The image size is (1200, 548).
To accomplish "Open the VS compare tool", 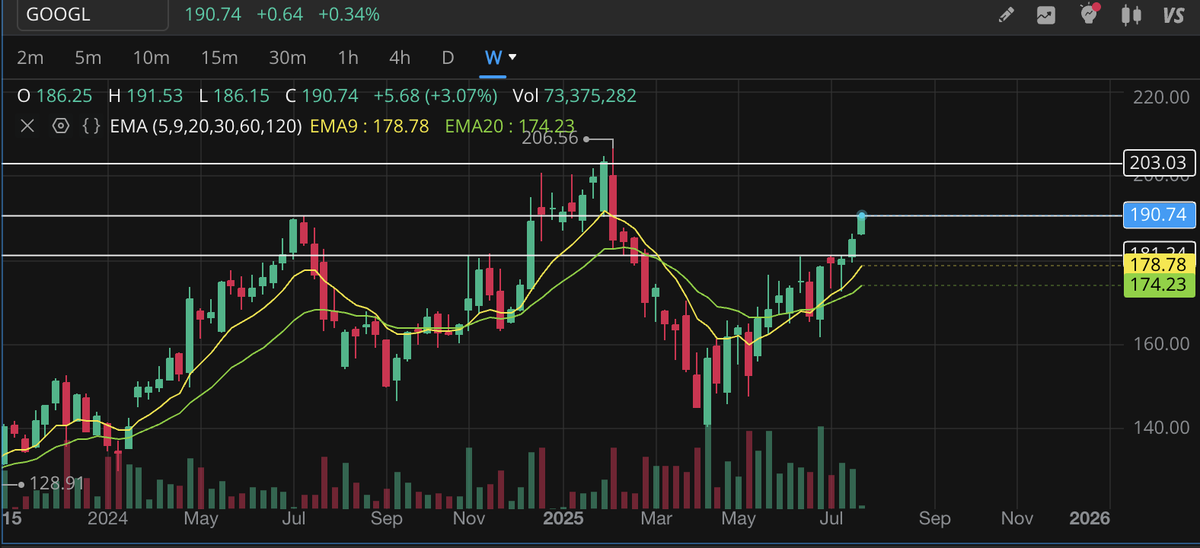I will coord(1174,15).
